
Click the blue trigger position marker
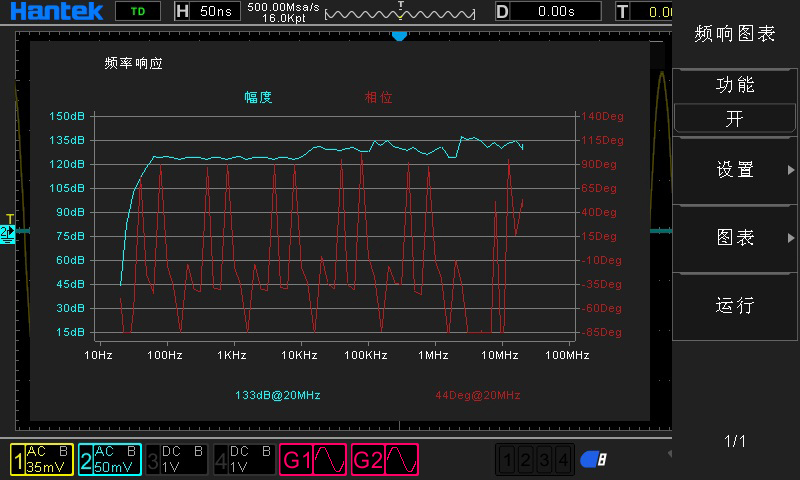coord(399,35)
